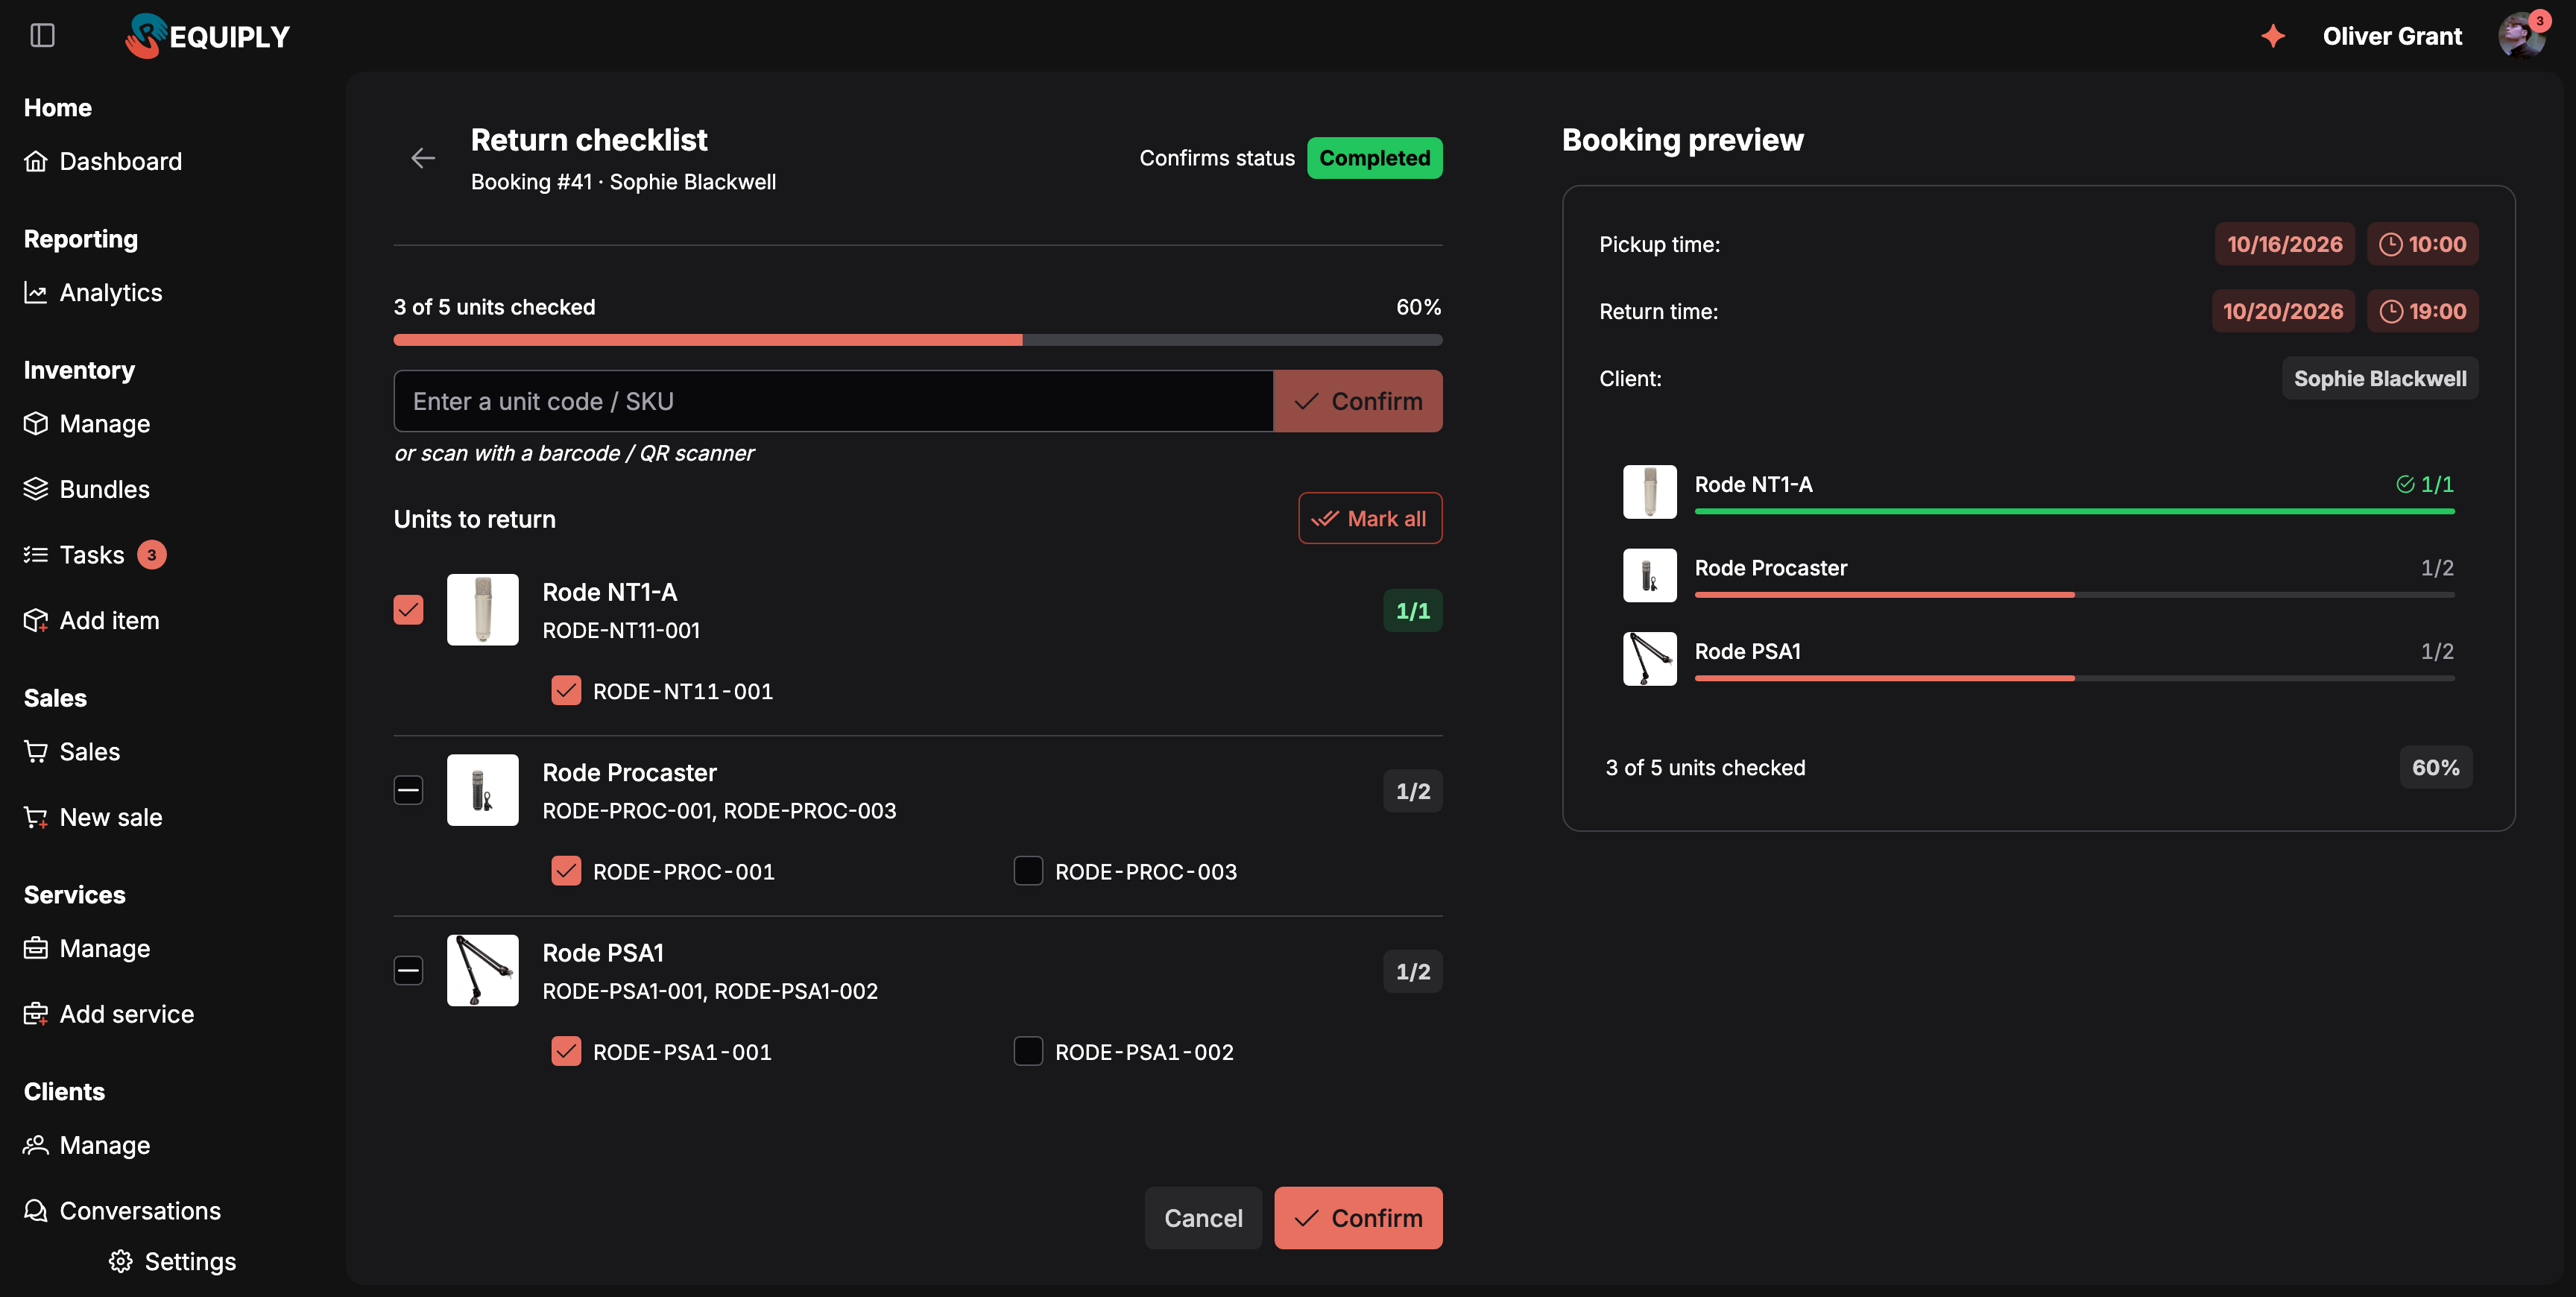This screenshot has width=2576, height=1297.
Task: Click the Equiply logo
Action: pos(208,36)
